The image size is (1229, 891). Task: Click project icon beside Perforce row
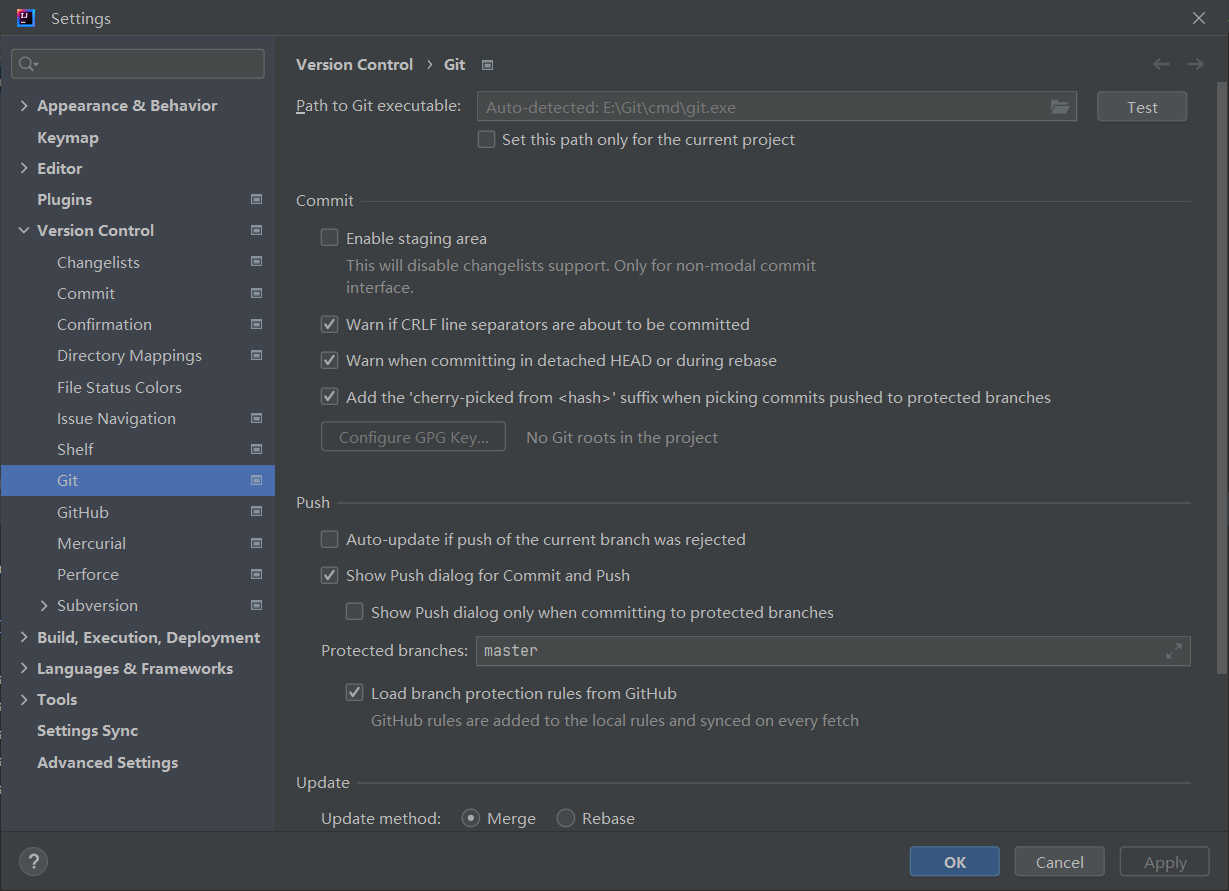coord(257,574)
